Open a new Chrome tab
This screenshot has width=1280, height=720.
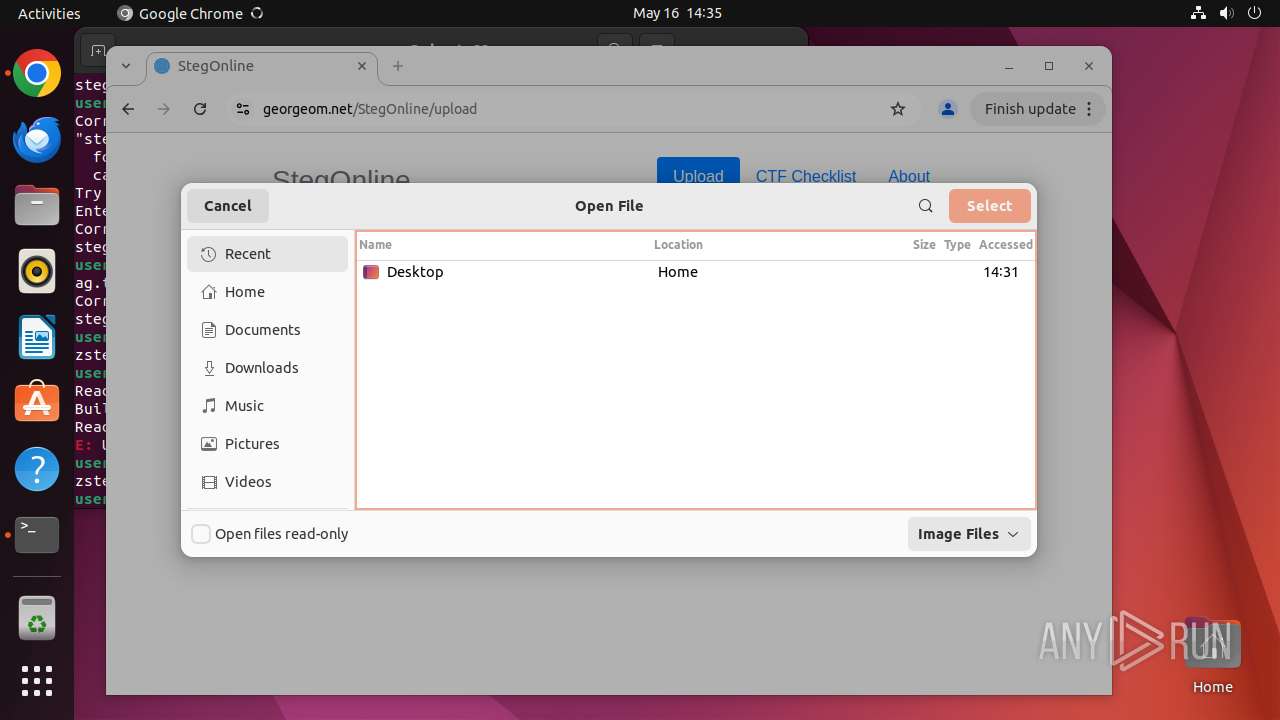pyautogui.click(x=398, y=66)
